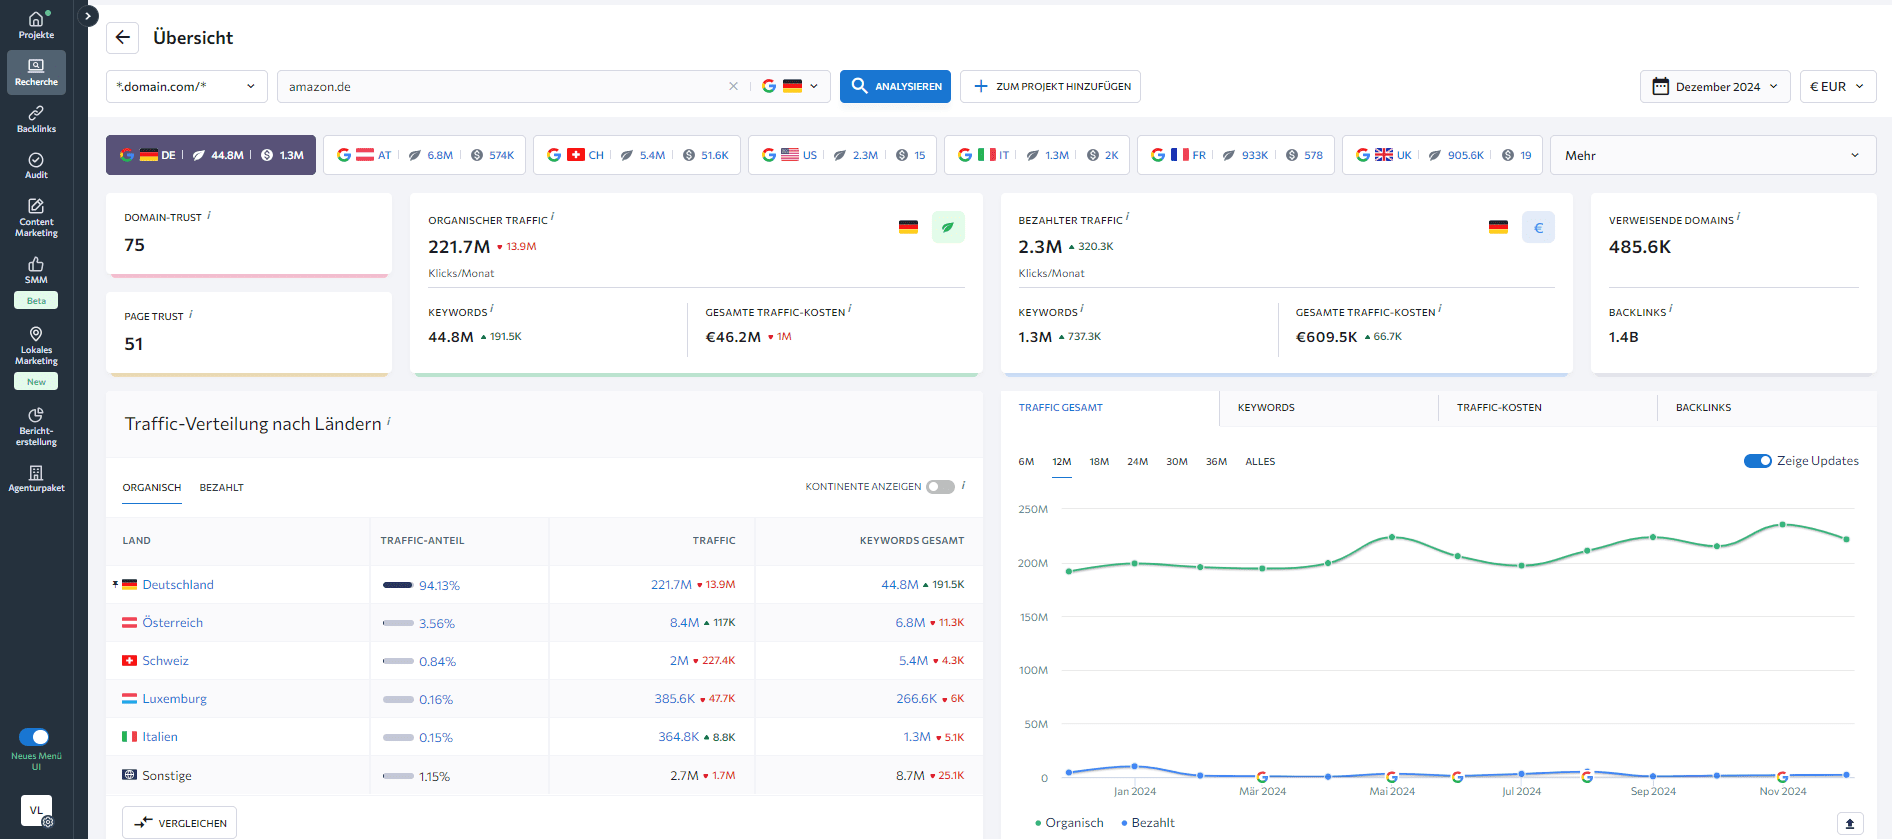The image size is (1892, 839).
Task: Toggle Organisch legend series
Action: click(1069, 823)
